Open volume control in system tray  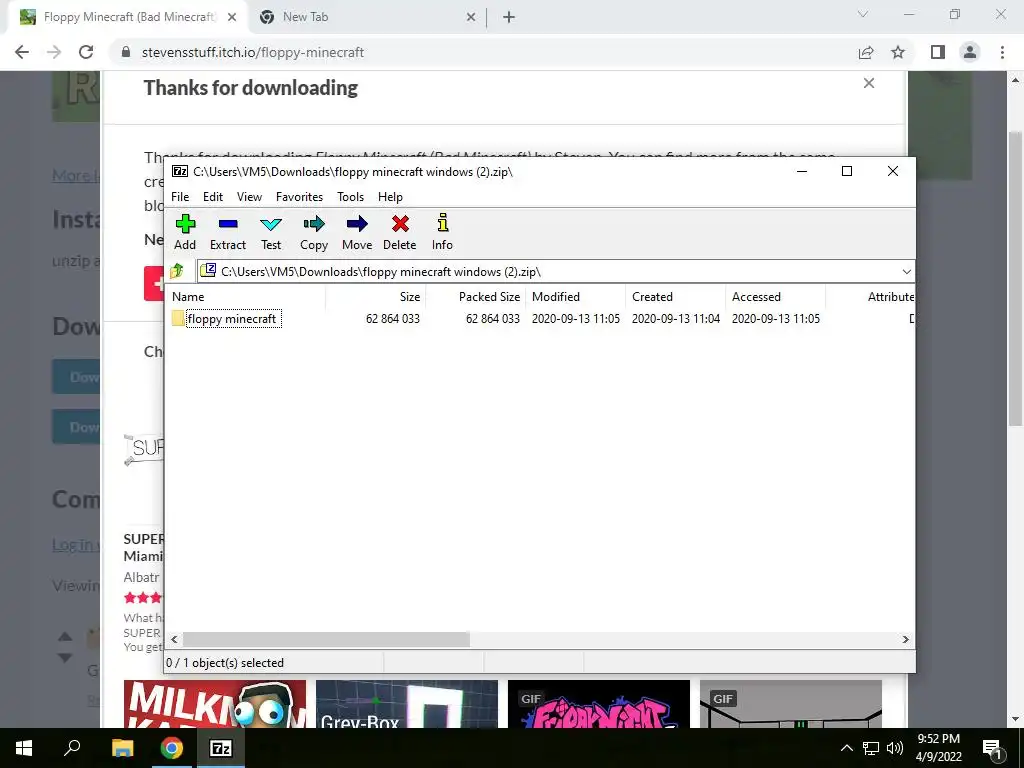click(x=895, y=748)
